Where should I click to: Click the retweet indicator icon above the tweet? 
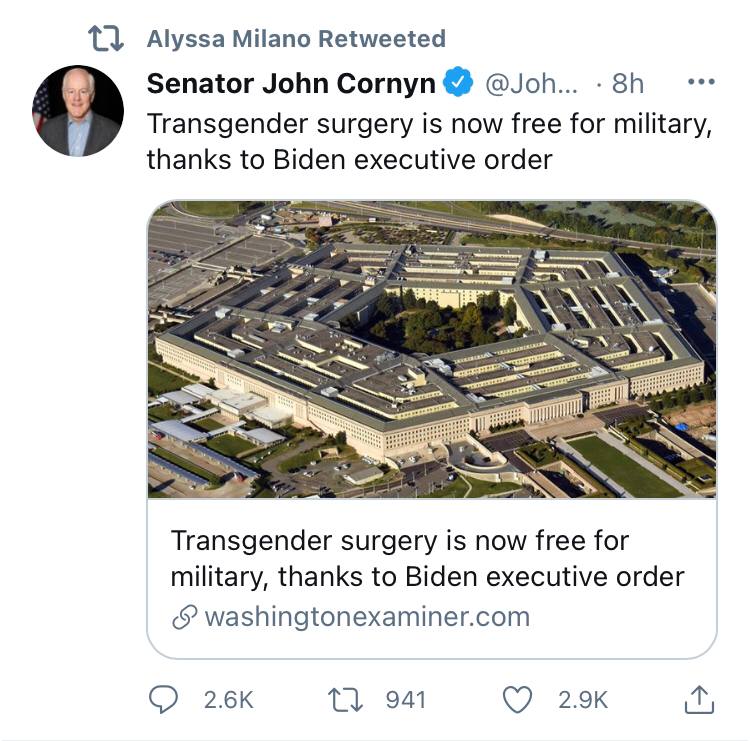(105, 39)
